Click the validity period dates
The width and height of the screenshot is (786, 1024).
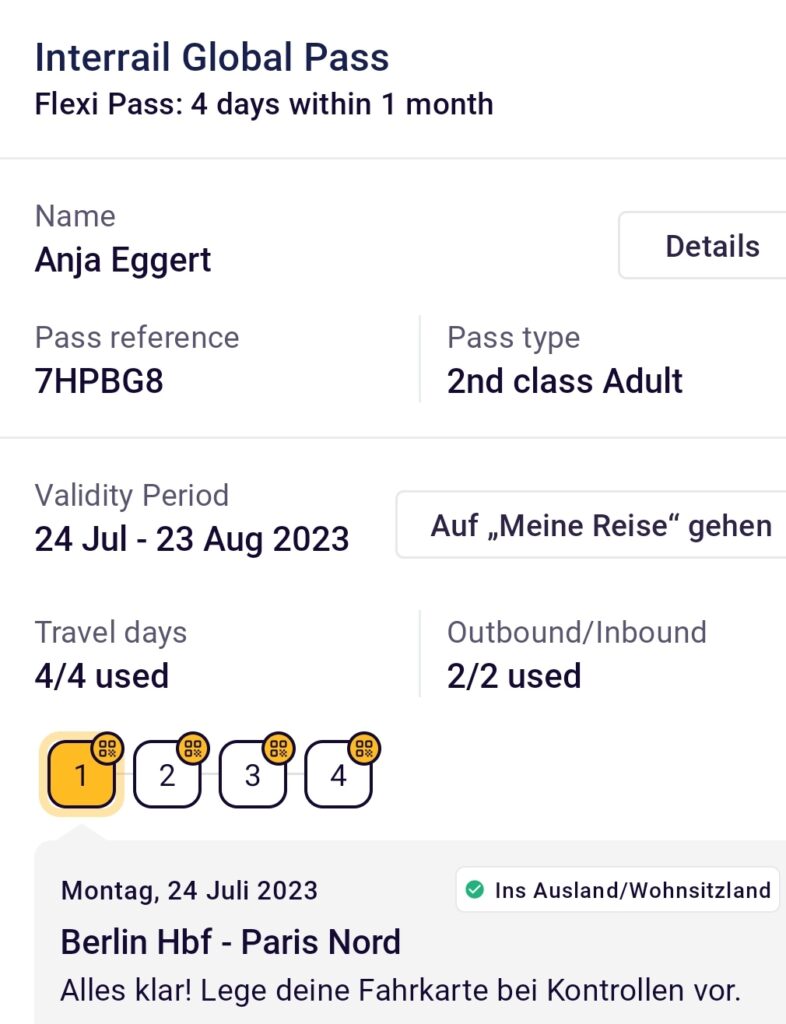point(192,539)
